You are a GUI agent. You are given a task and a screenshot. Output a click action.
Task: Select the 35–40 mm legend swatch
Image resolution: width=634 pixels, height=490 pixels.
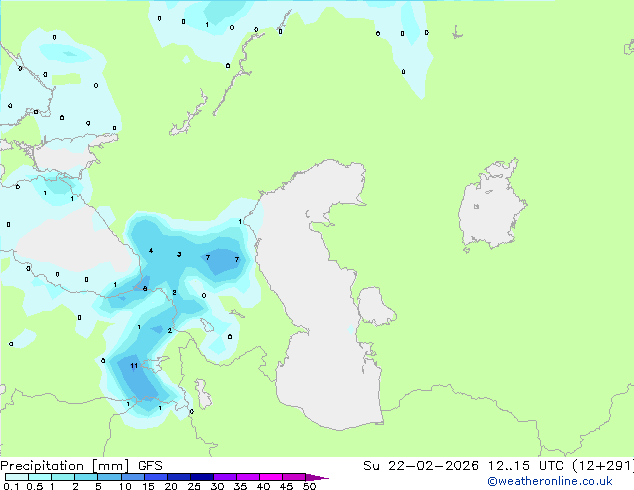coord(248,477)
